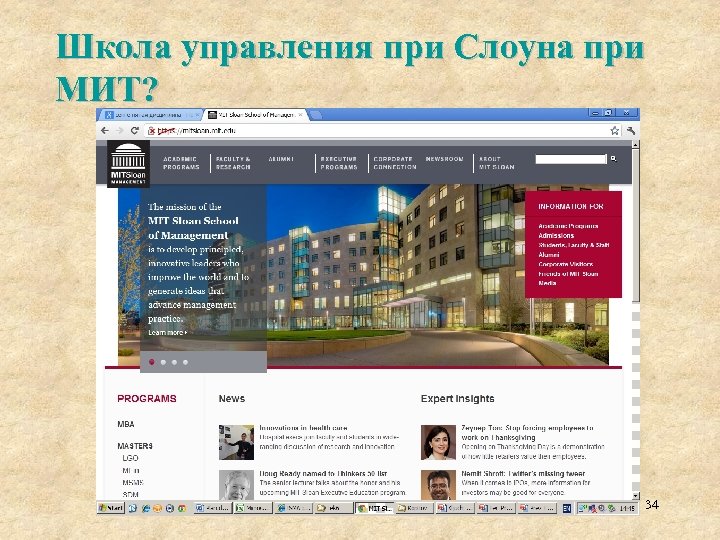
Task: Open the MASTERS programs link
Action: coord(135,446)
